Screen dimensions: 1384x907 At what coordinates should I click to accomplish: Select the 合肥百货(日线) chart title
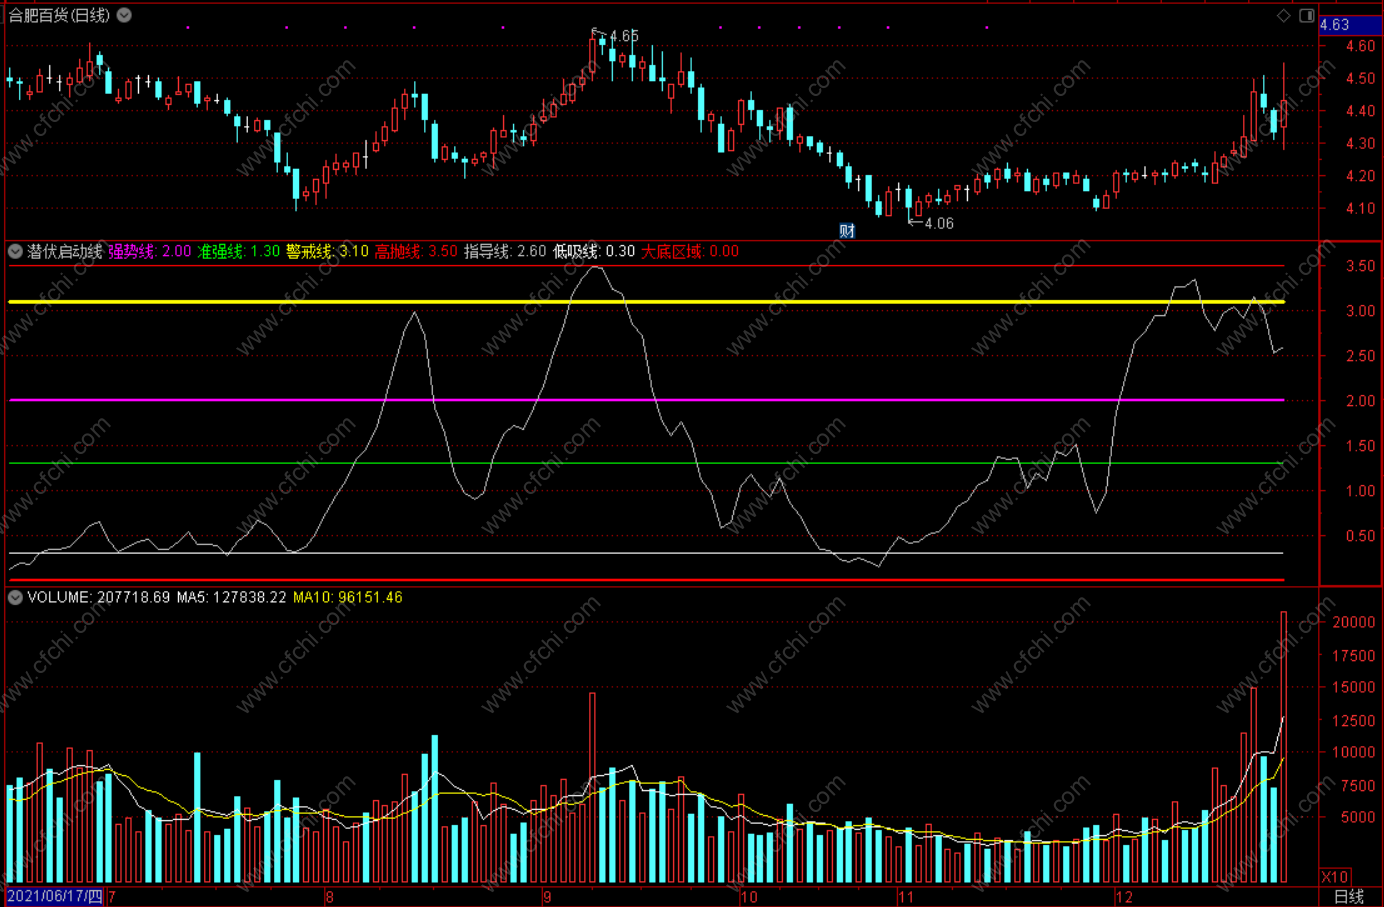(59, 15)
